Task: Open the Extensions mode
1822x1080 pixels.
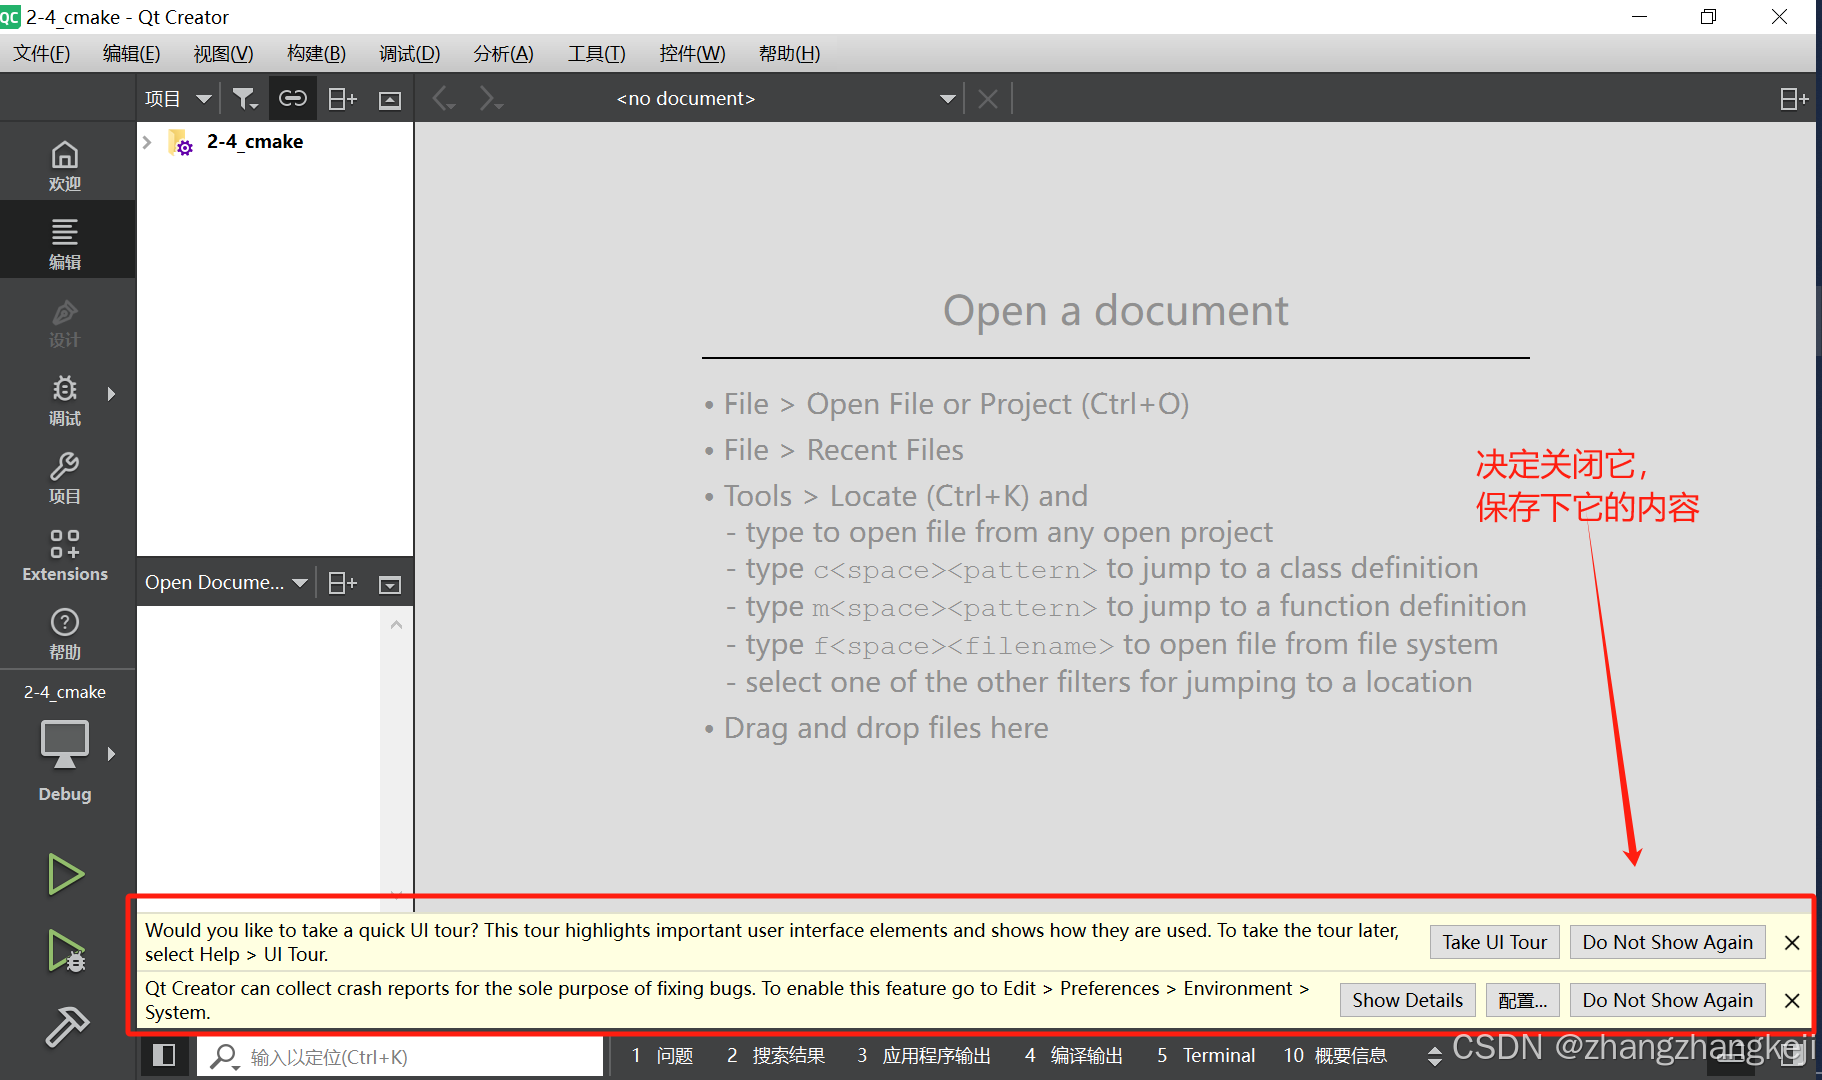Action: (x=65, y=556)
